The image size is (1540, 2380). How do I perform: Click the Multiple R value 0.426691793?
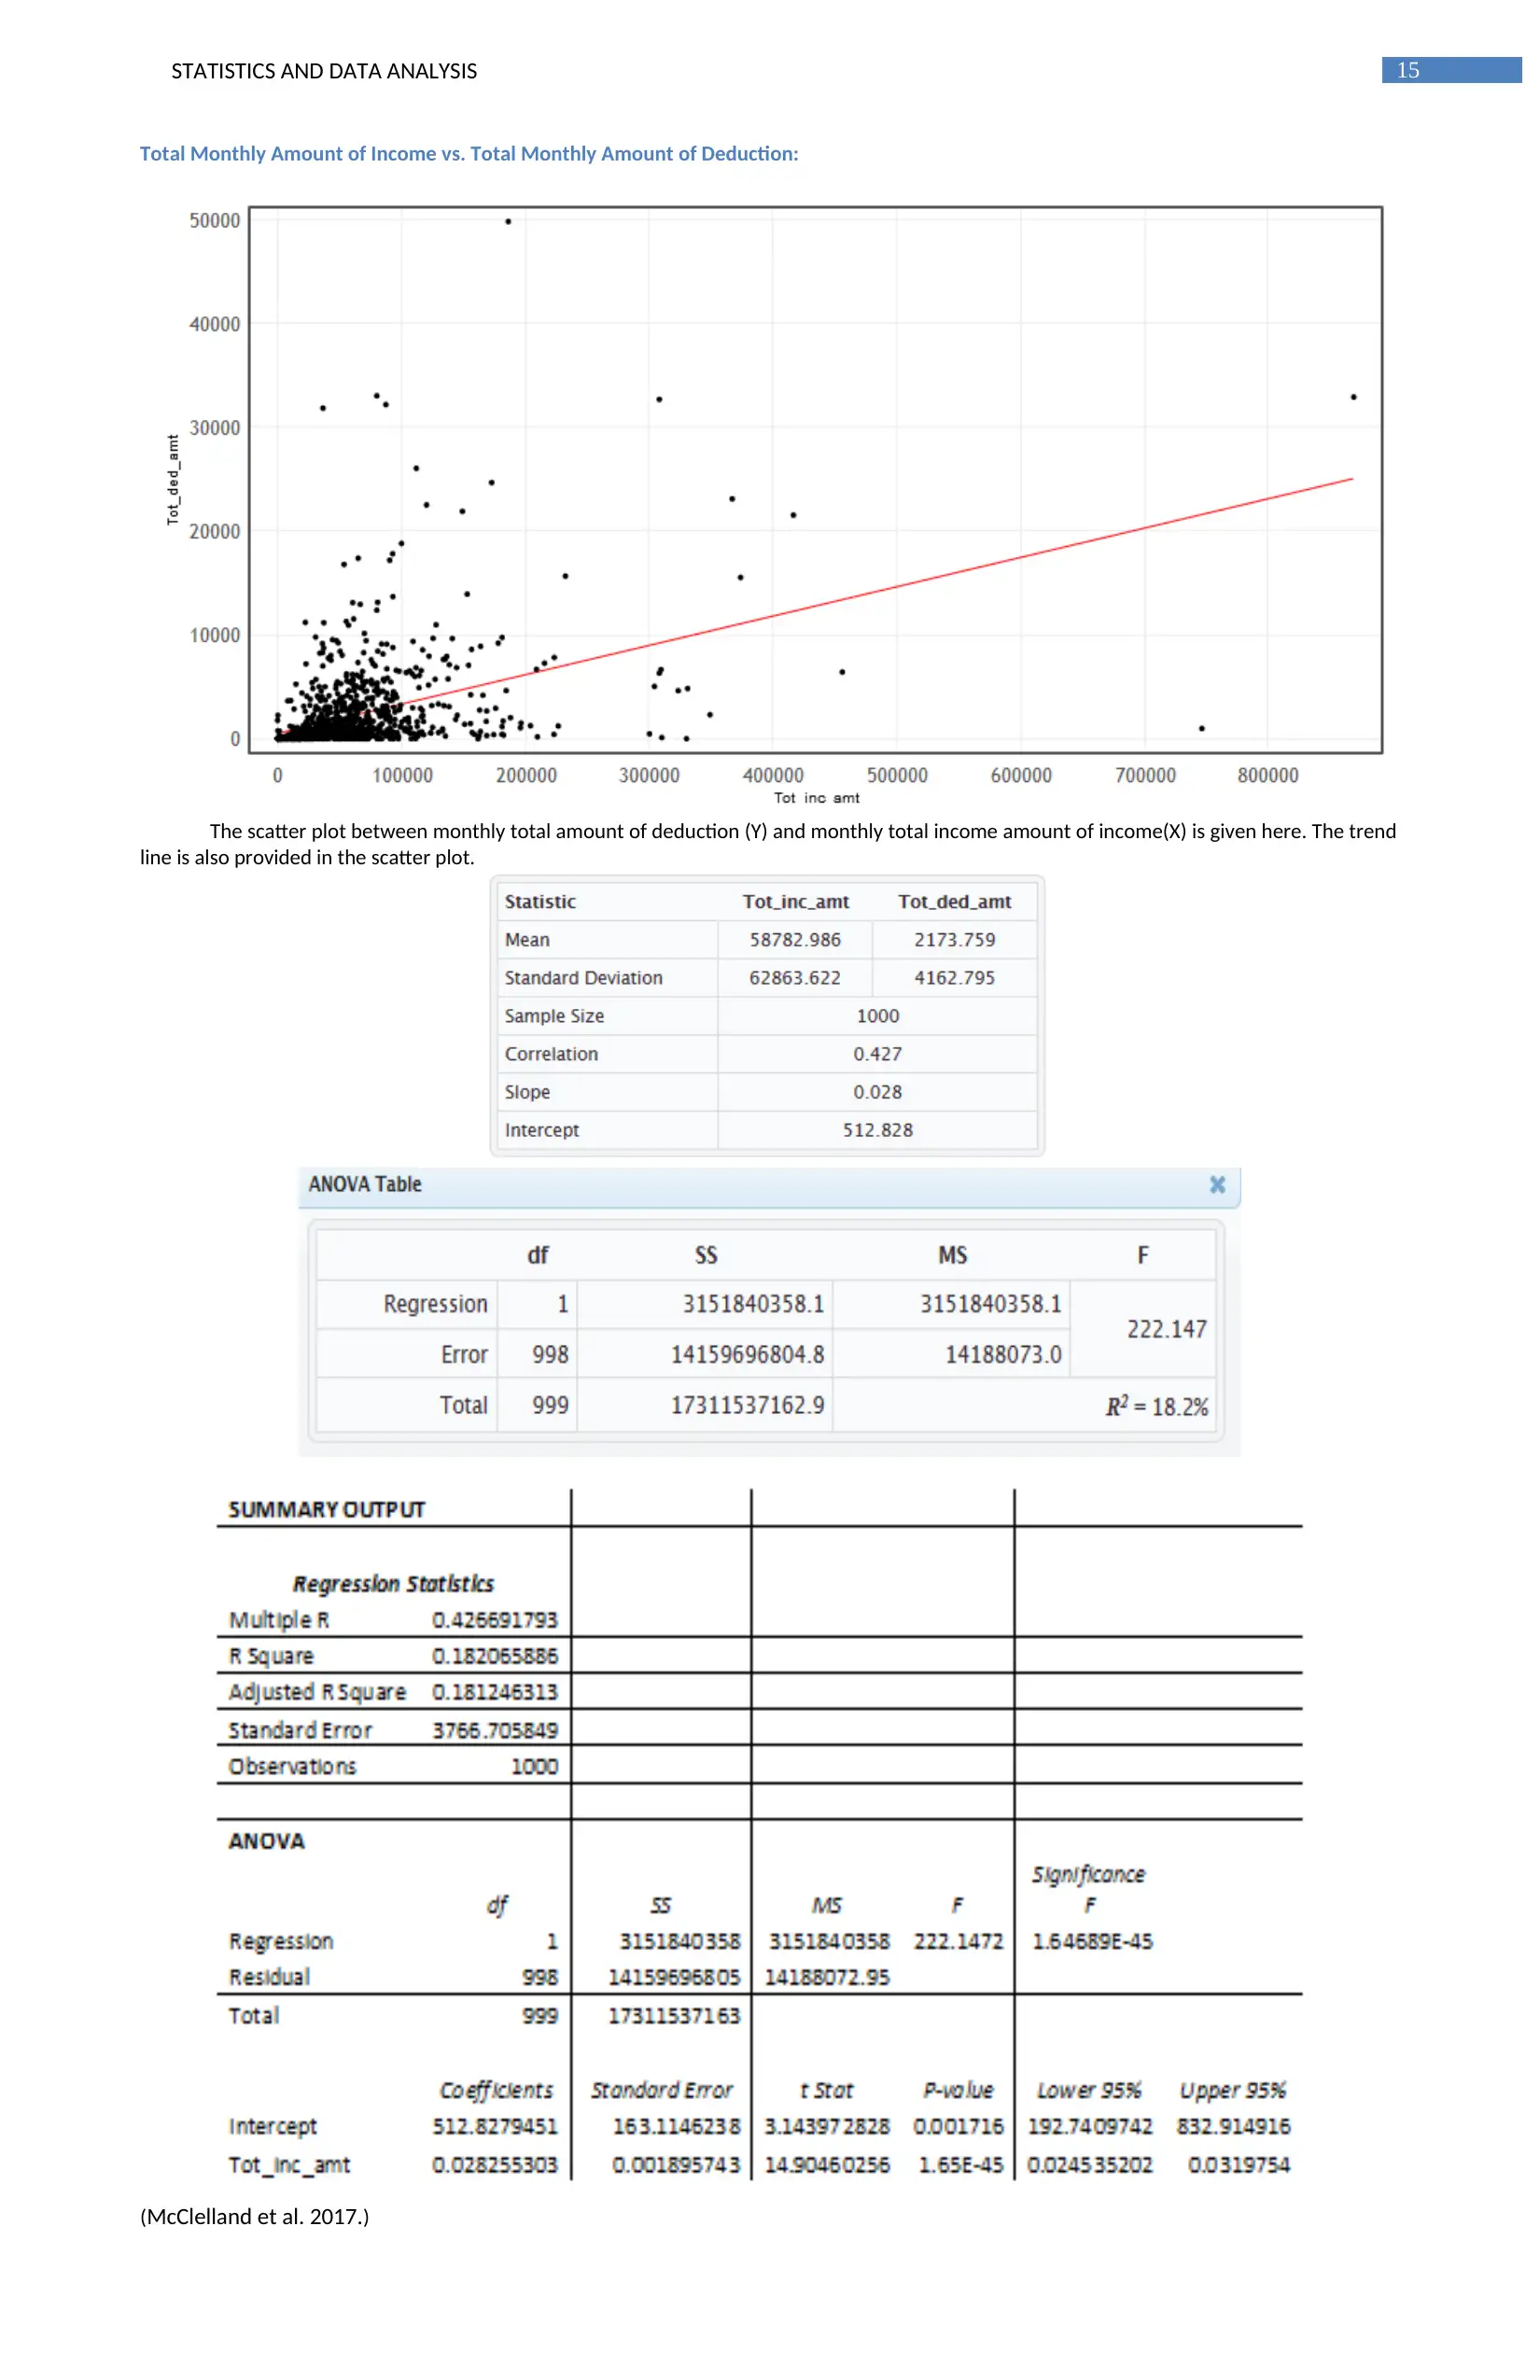[x=495, y=1619]
